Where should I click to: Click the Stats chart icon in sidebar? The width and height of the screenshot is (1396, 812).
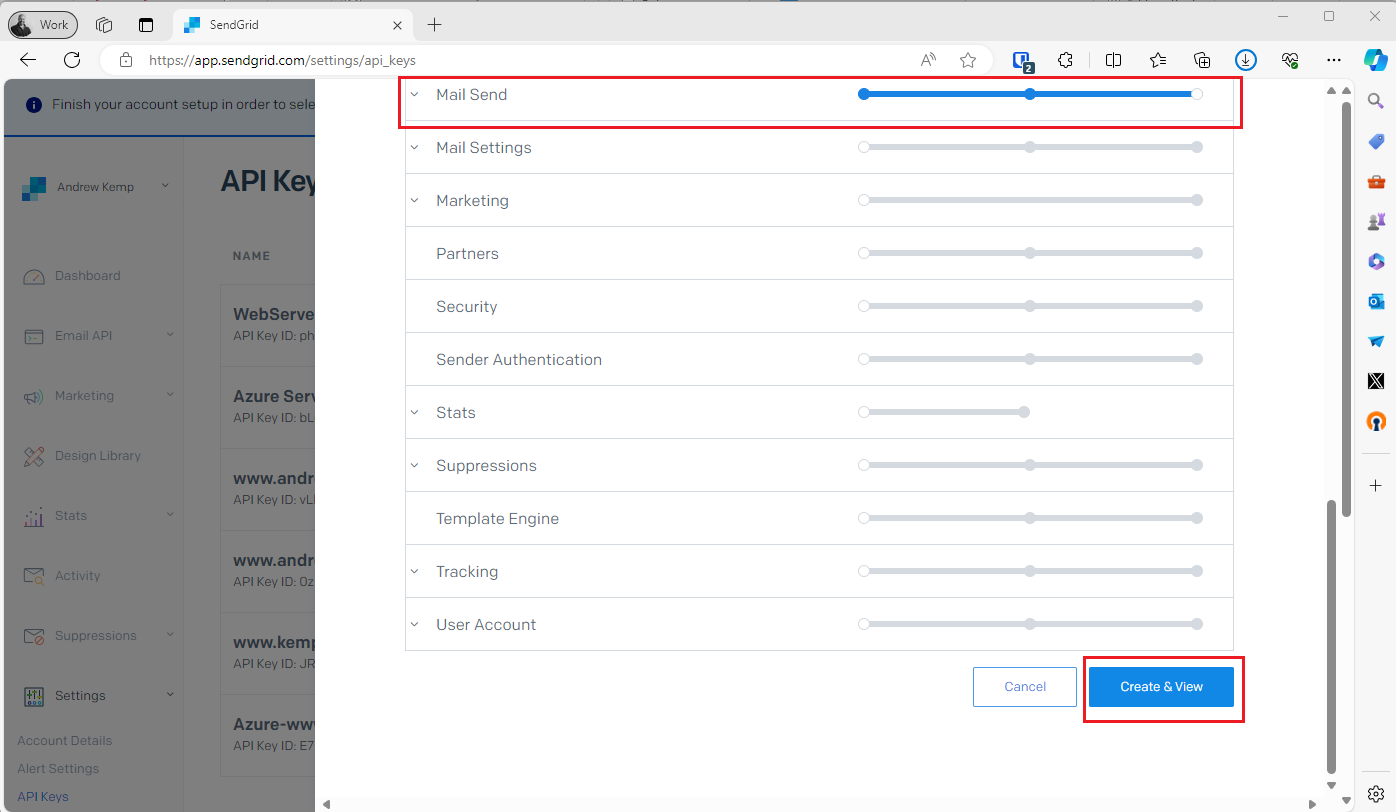tap(33, 515)
